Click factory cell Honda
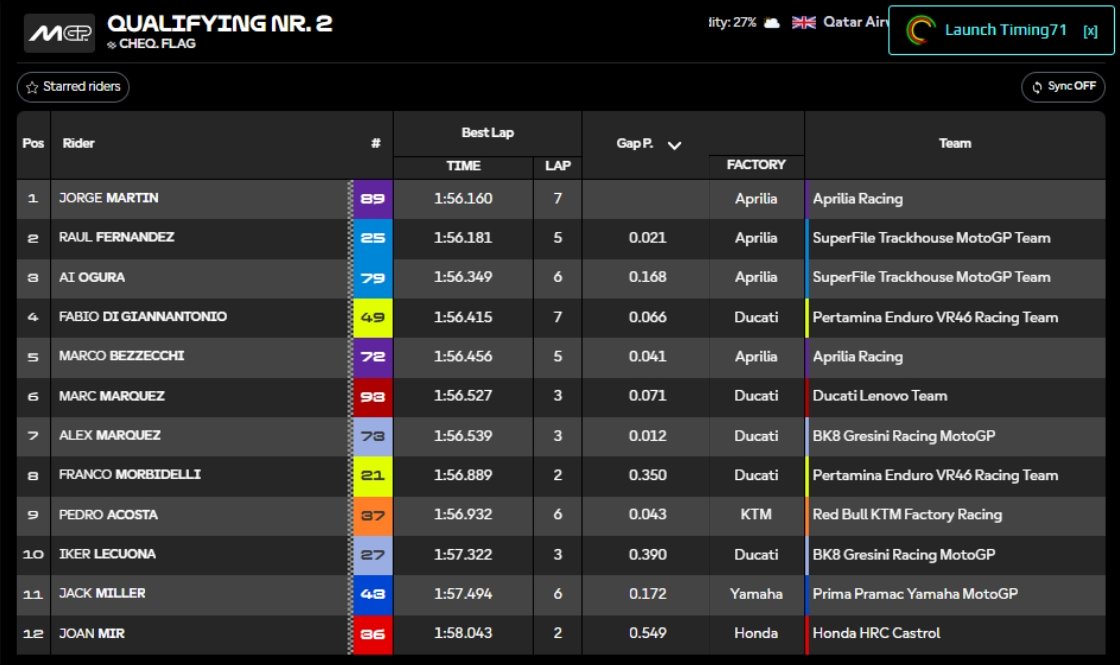 click(x=756, y=633)
